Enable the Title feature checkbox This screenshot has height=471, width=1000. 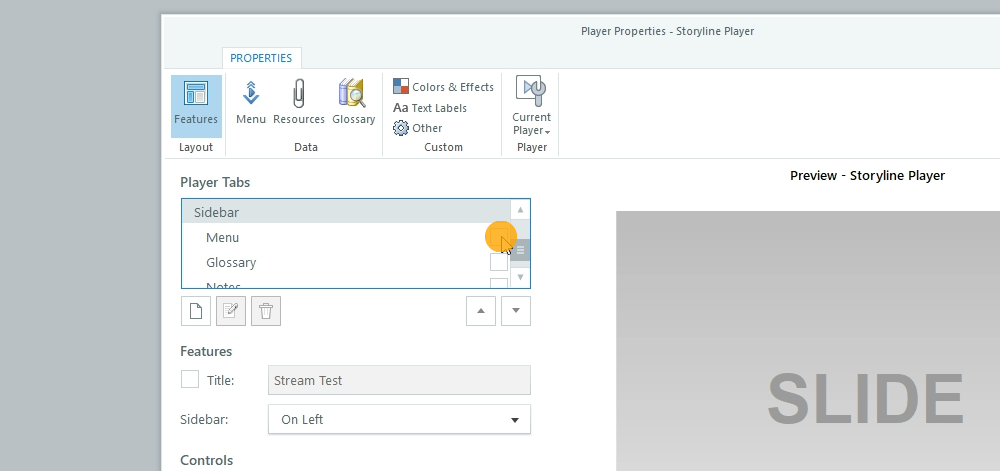tap(189, 380)
